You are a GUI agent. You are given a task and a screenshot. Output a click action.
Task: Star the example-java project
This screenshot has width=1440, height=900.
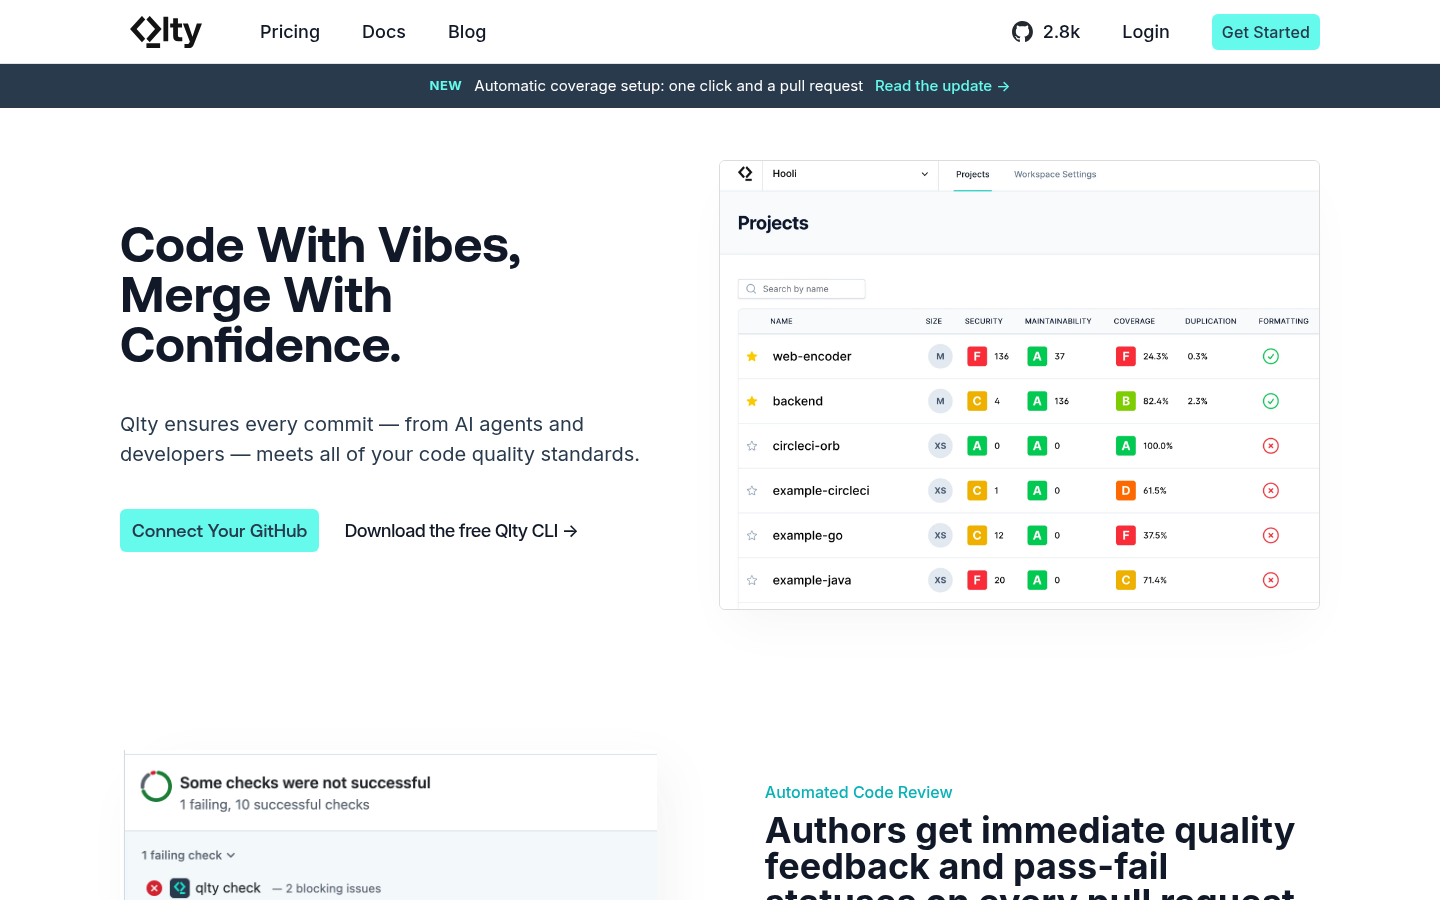pyautogui.click(x=752, y=580)
